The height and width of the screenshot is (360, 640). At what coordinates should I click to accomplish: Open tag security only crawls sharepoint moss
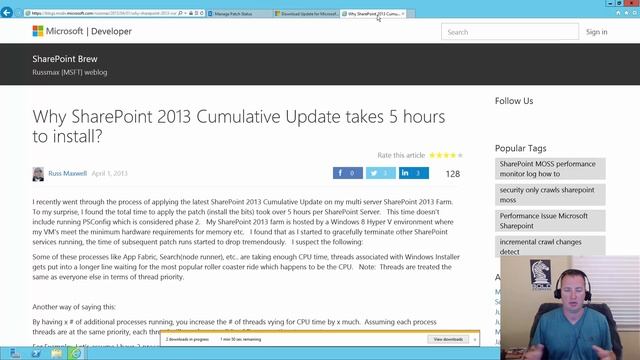click(x=550, y=195)
